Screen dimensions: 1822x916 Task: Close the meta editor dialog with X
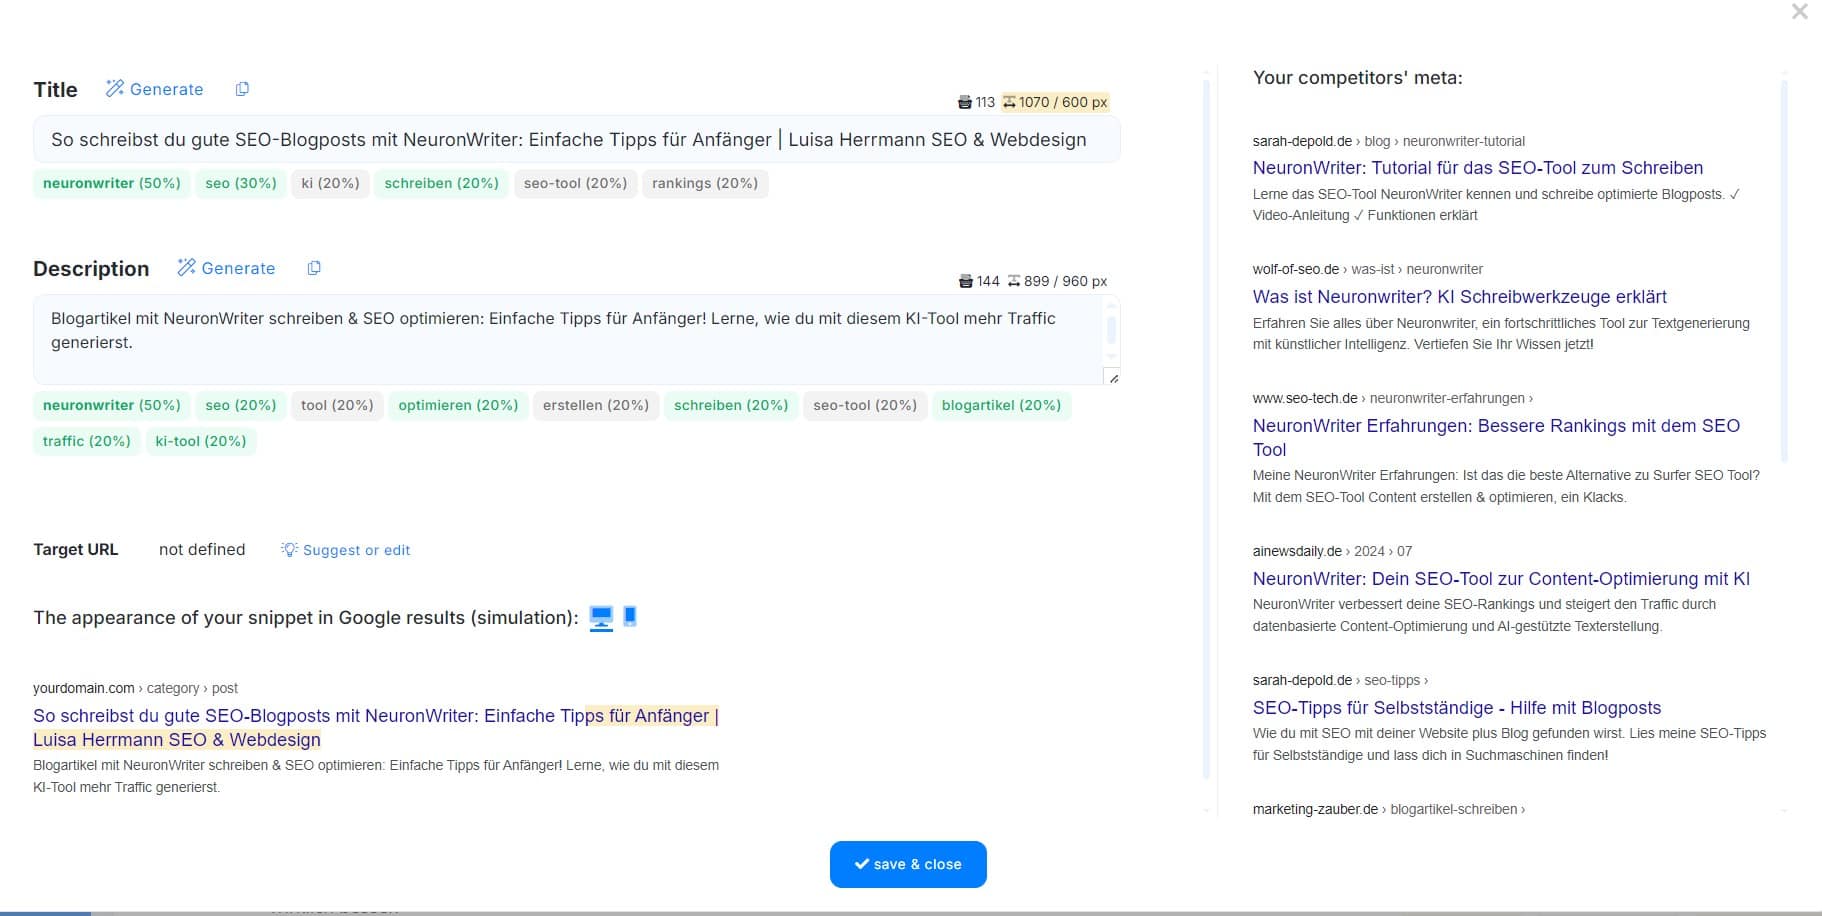[x=1799, y=12]
